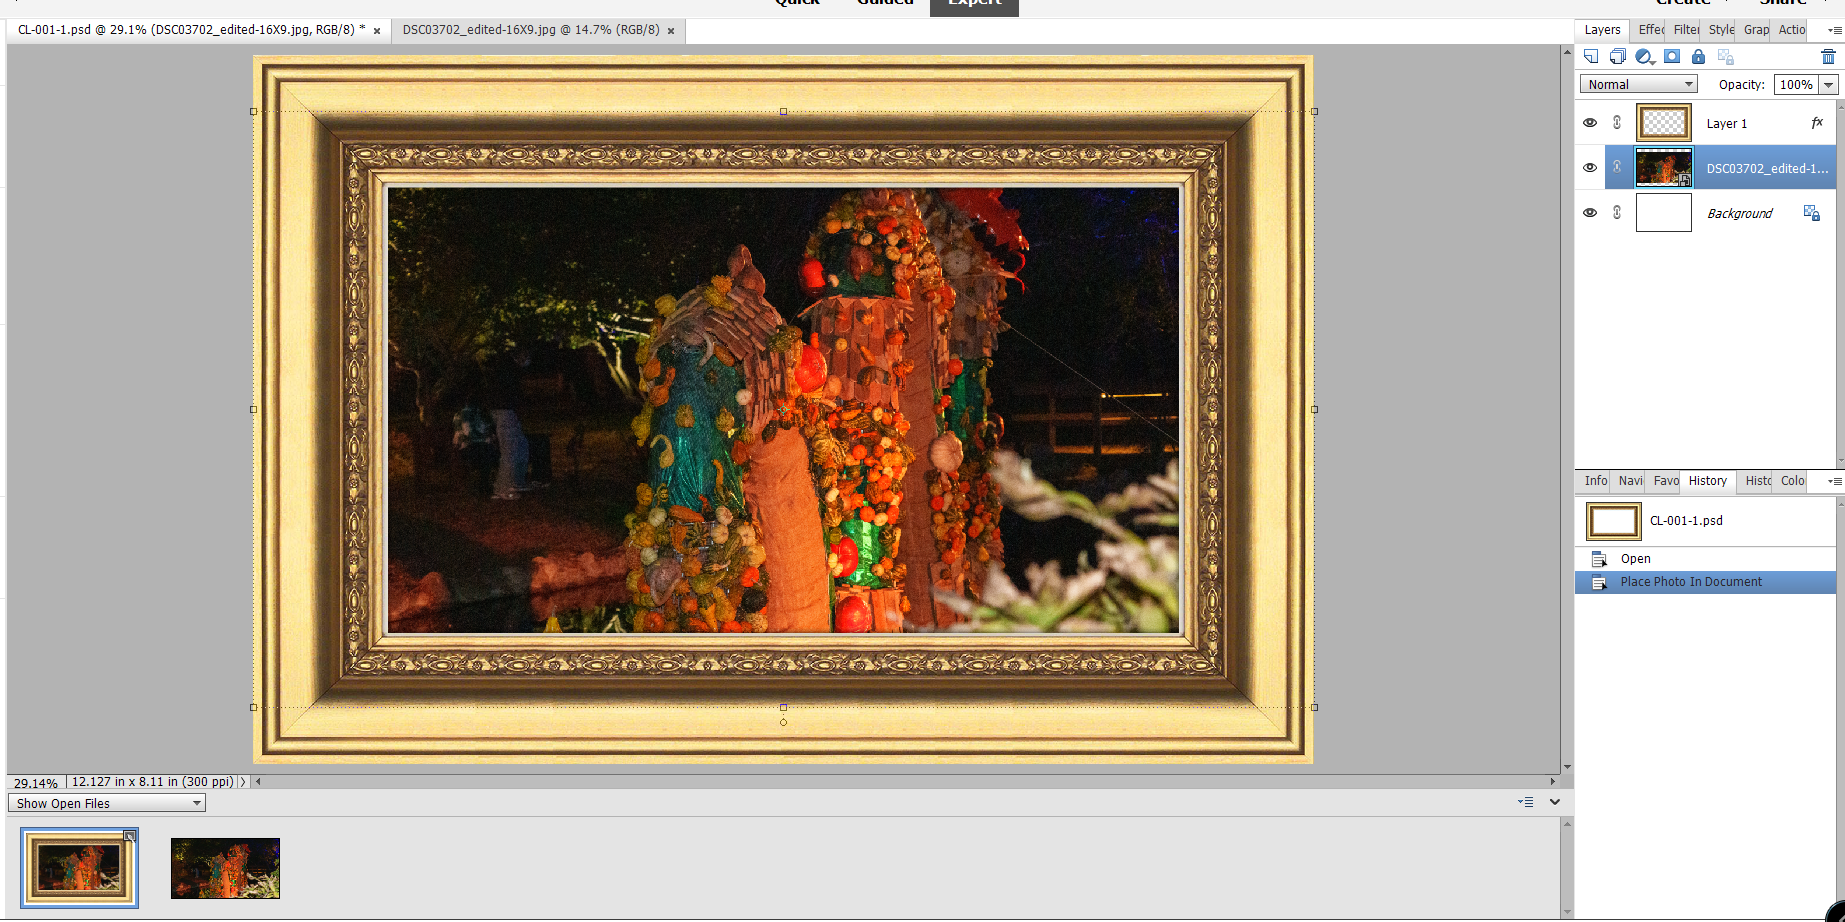The width and height of the screenshot is (1845, 922).
Task: Switch to the History panel tab
Action: 1706,481
